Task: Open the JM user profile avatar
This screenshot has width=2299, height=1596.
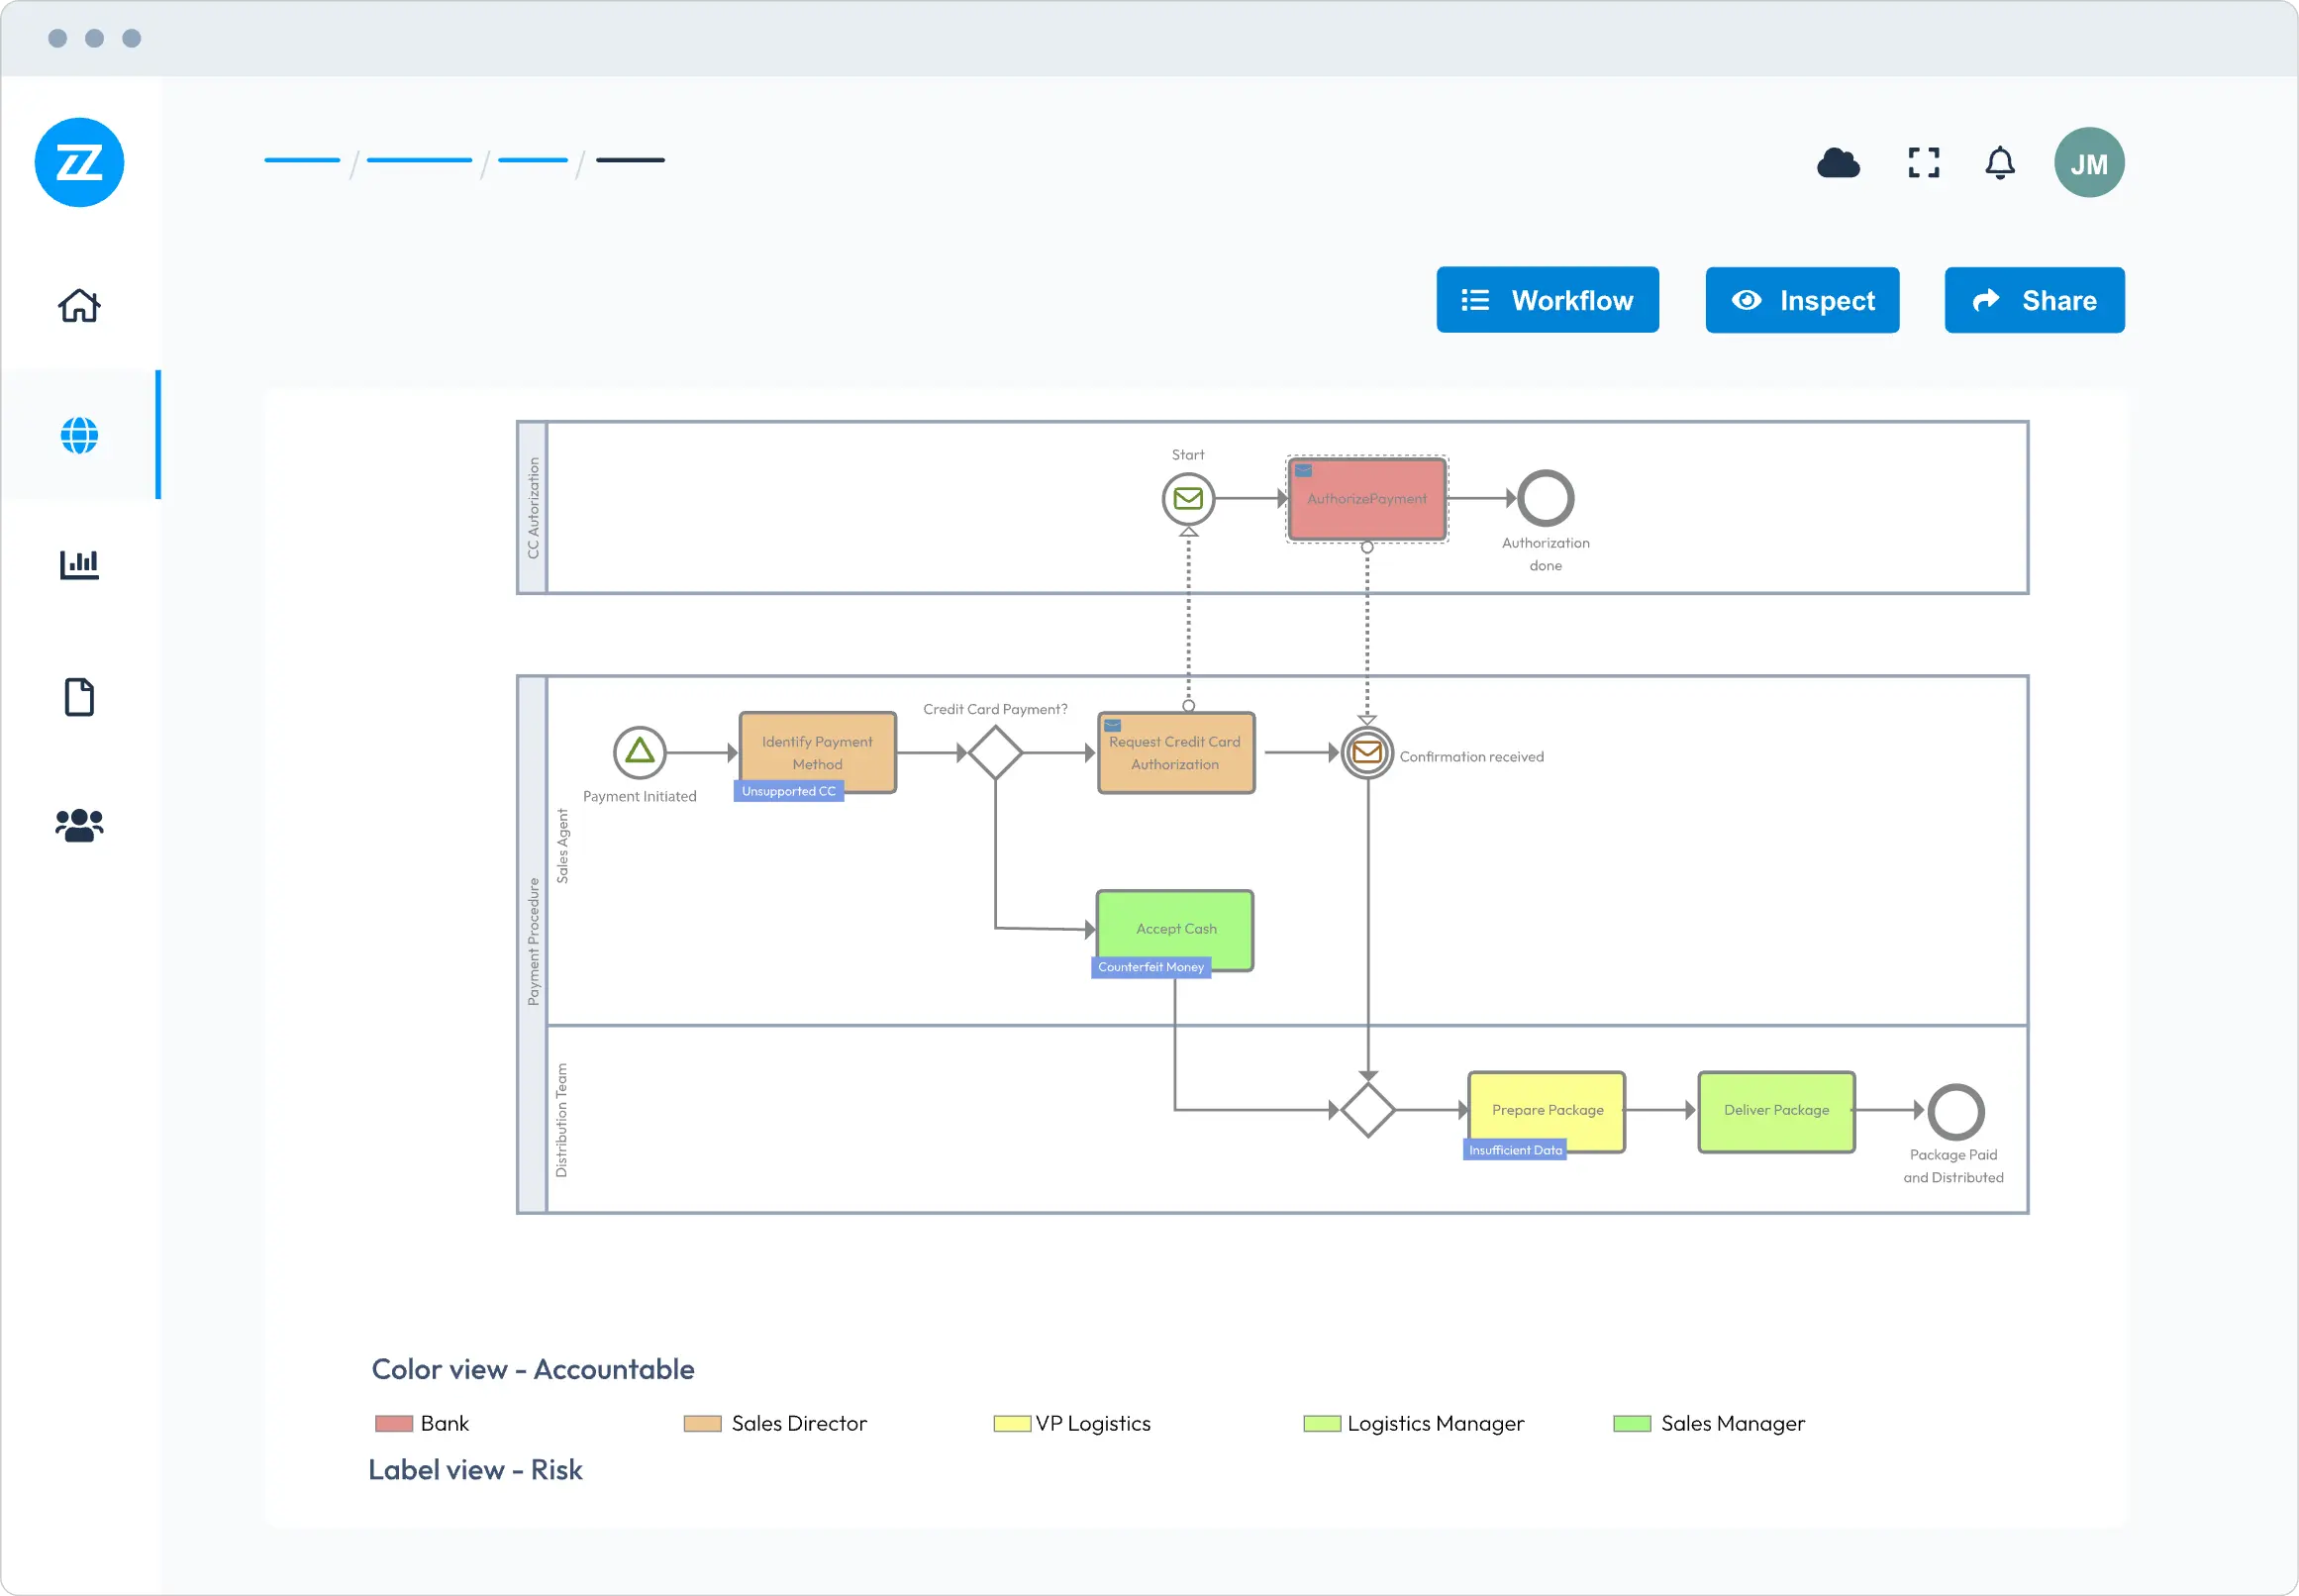Action: [x=2088, y=162]
